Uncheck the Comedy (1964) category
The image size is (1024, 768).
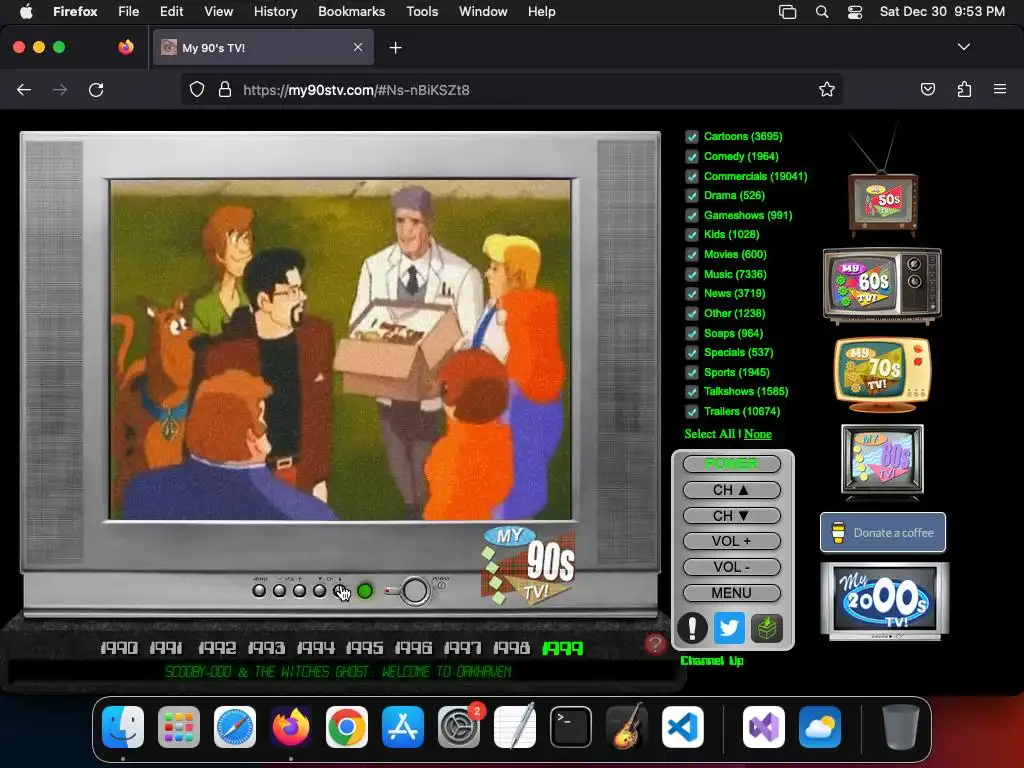click(x=692, y=157)
